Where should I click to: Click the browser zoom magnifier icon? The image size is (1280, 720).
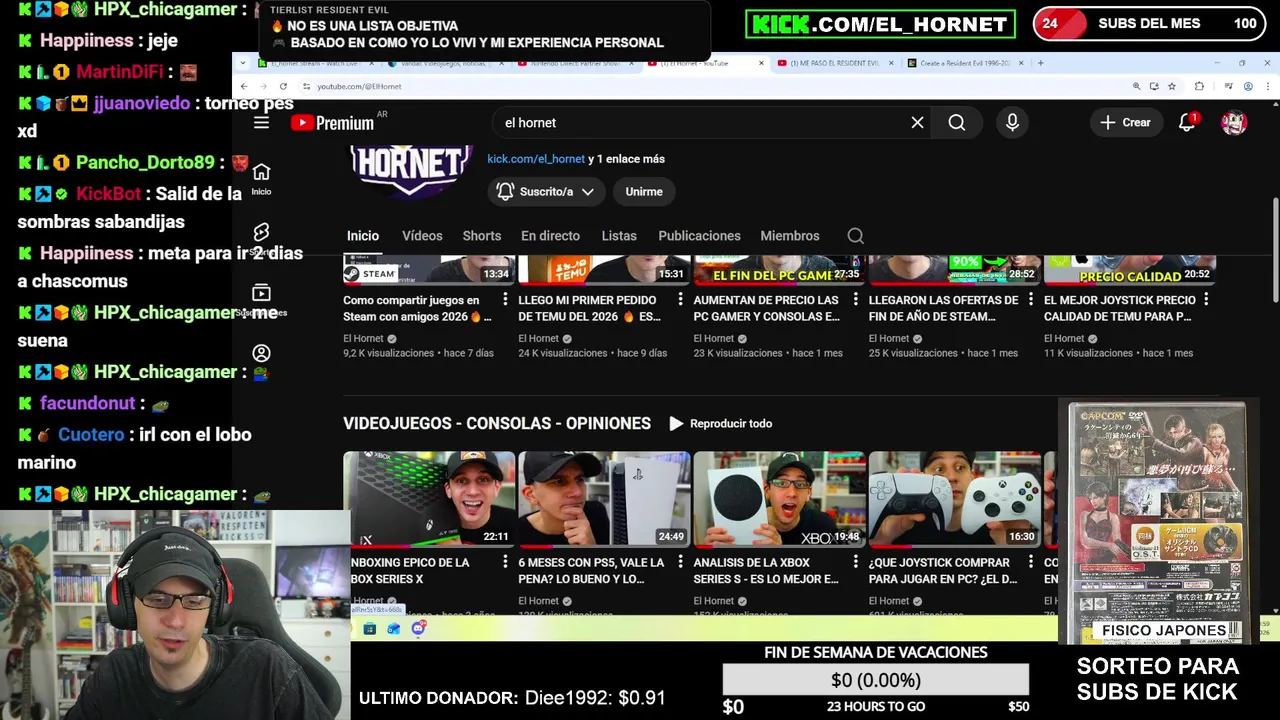tap(1136, 86)
